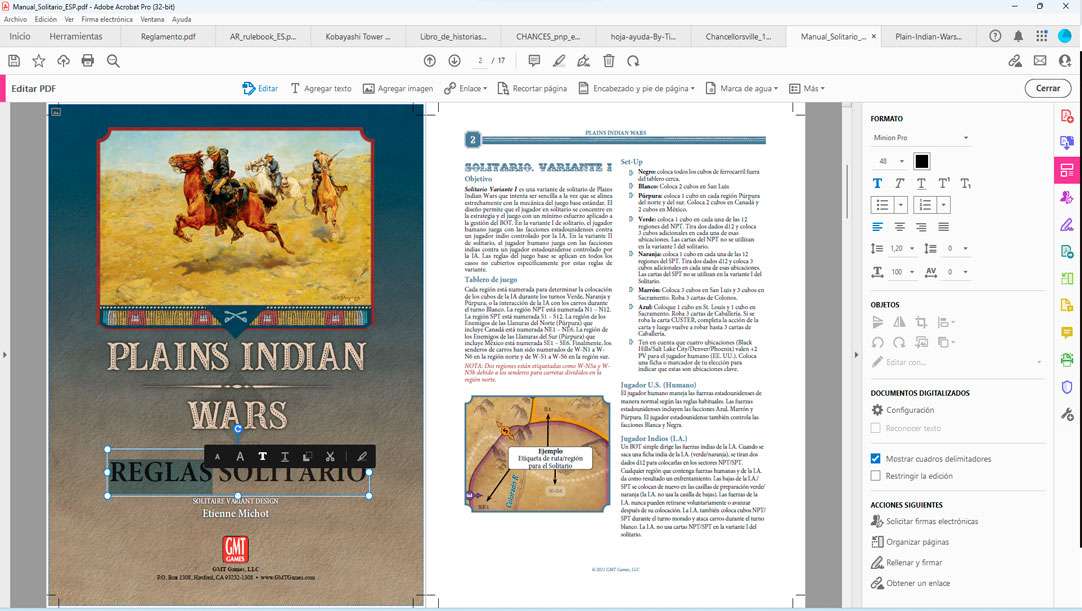Print the document via printer icon
This screenshot has width=1082, height=611.
point(88,61)
